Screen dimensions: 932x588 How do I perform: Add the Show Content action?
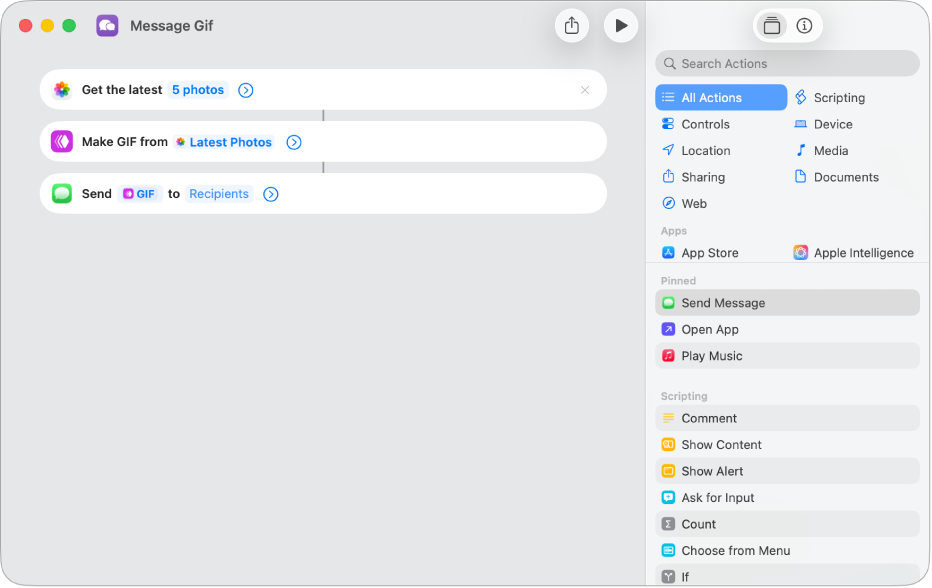click(x=787, y=445)
